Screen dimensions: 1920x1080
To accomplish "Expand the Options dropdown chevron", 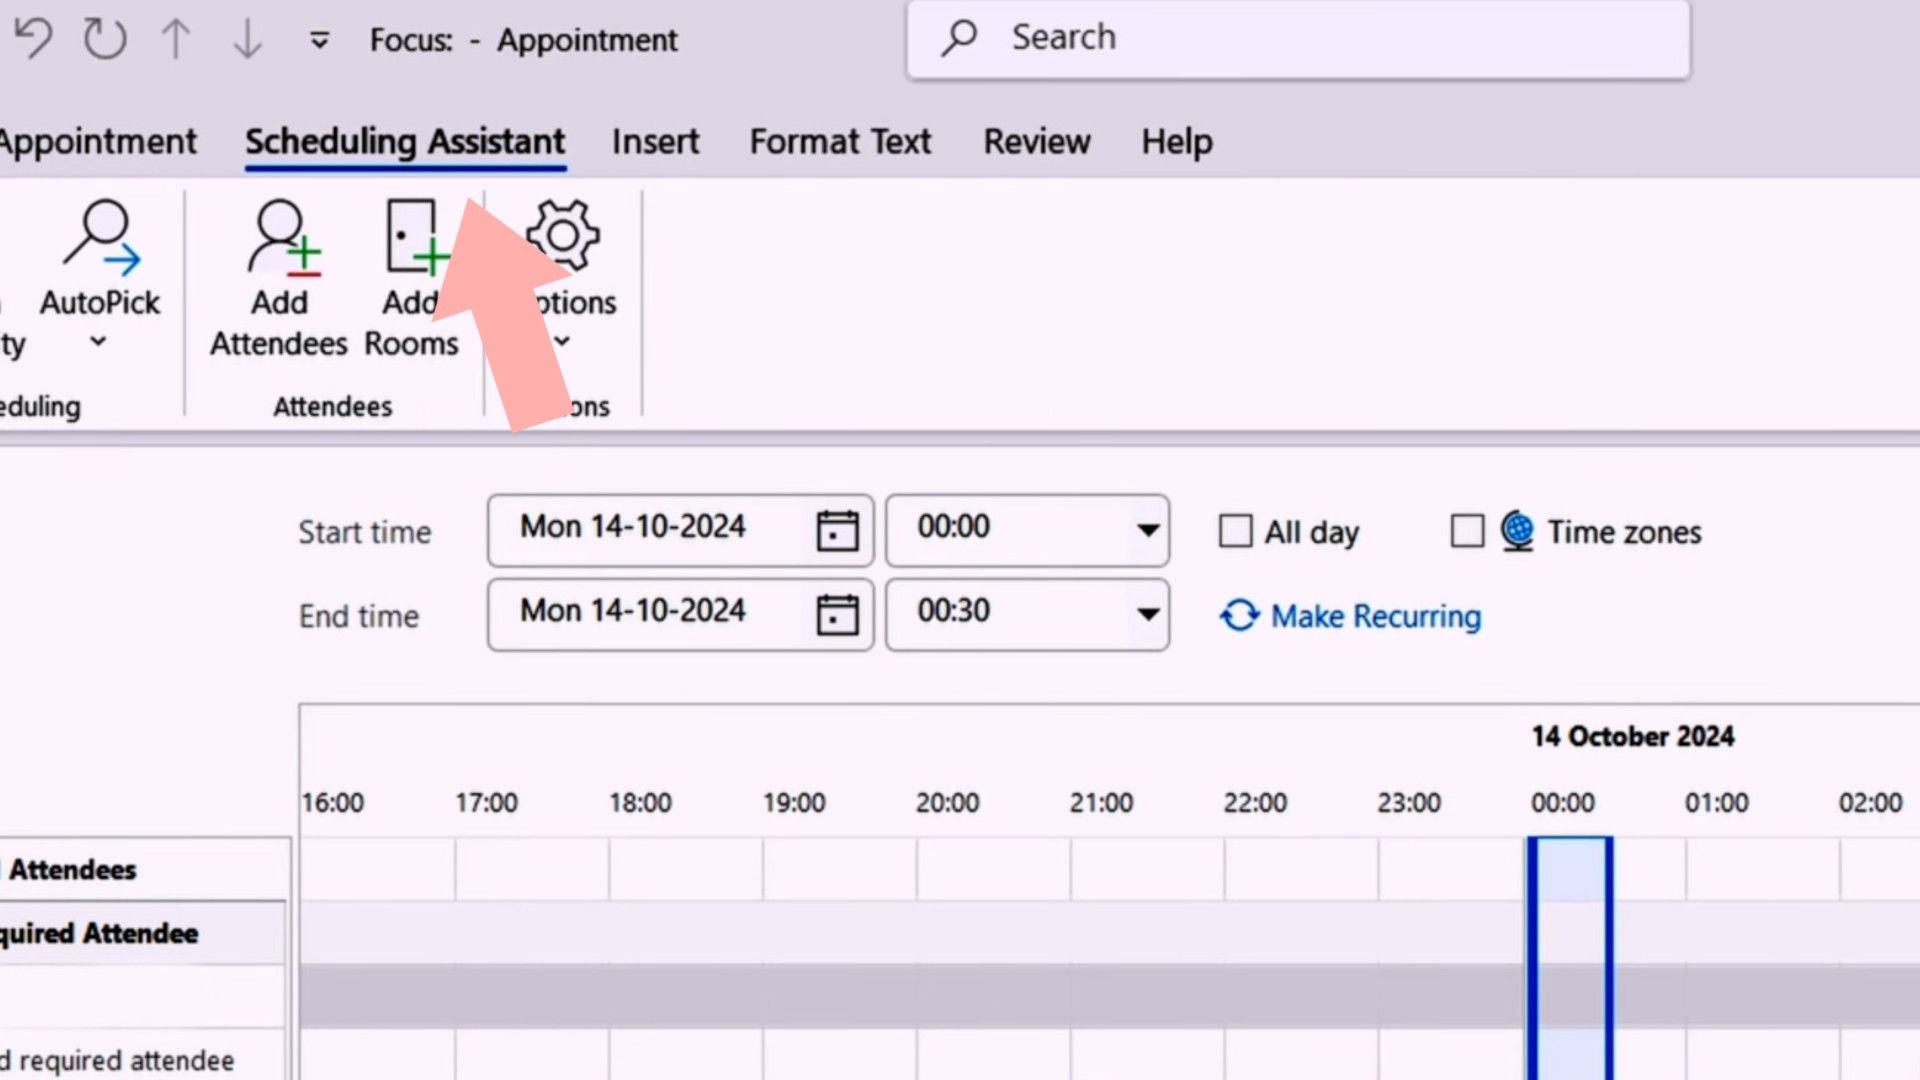I will (x=562, y=341).
